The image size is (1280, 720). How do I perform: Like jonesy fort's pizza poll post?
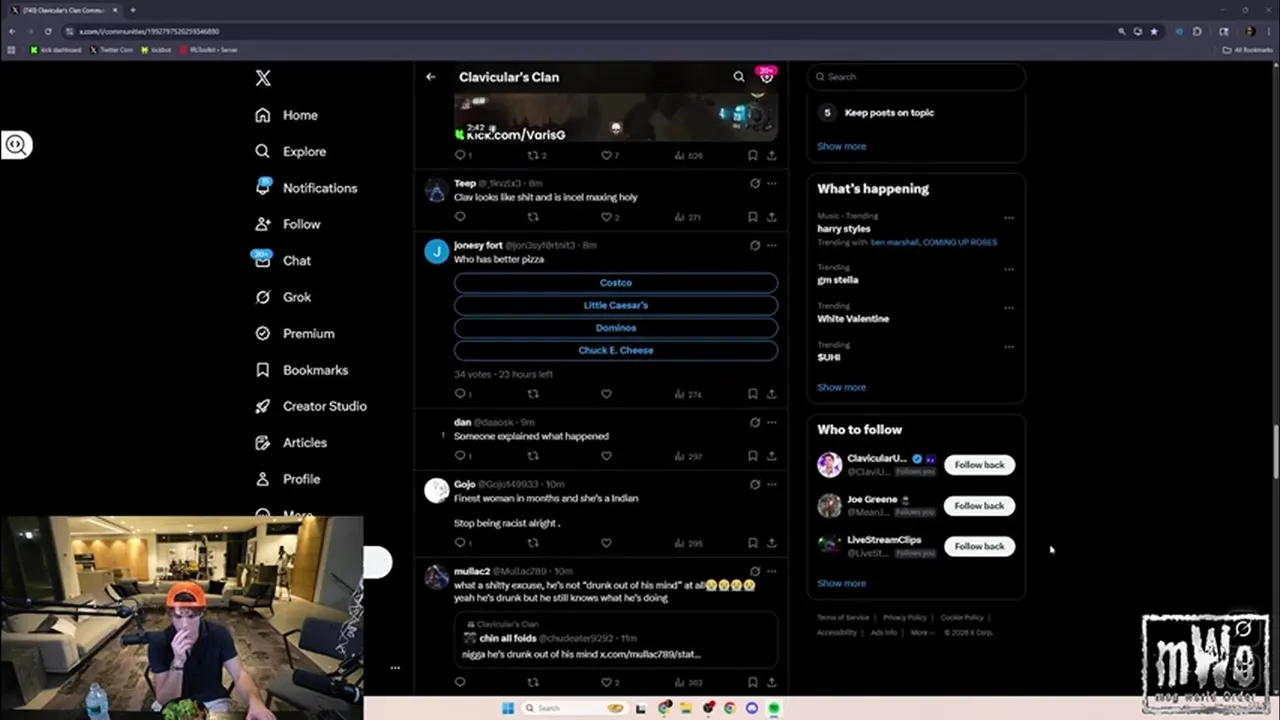click(606, 394)
